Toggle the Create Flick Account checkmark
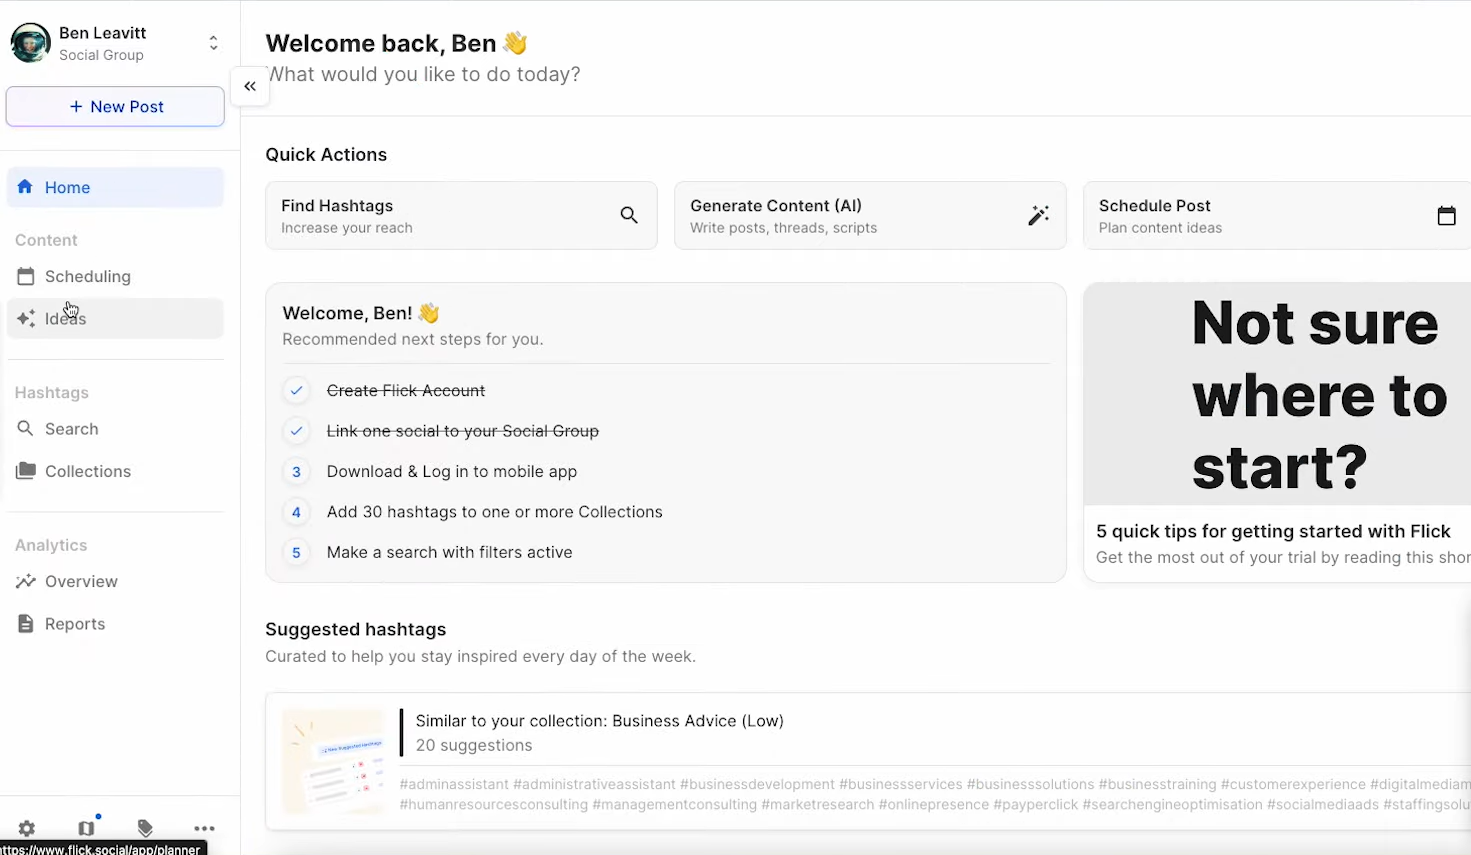1471x855 pixels. (x=296, y=391)
